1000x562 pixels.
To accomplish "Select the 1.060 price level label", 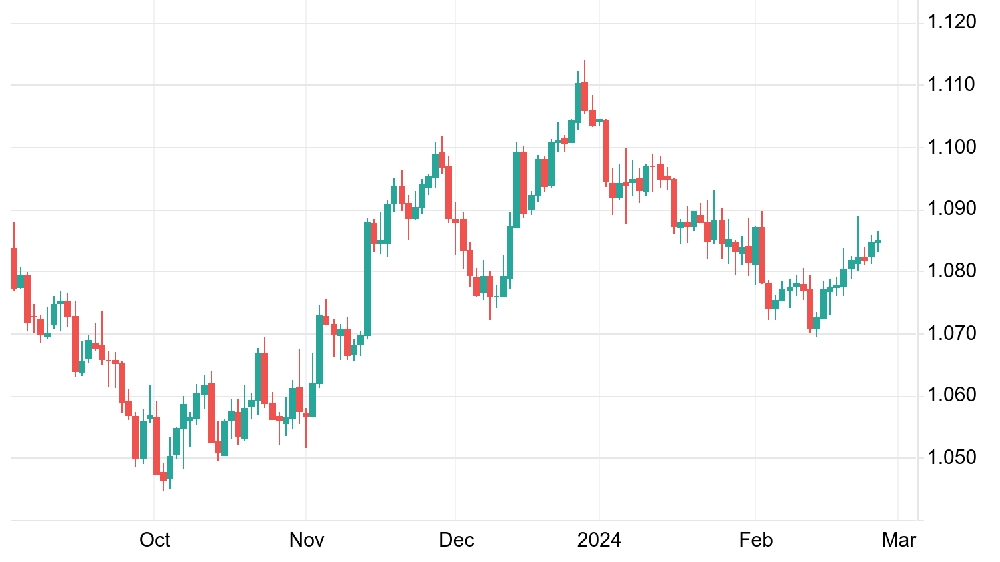I will pyautogui.click(x=952, y=395).
